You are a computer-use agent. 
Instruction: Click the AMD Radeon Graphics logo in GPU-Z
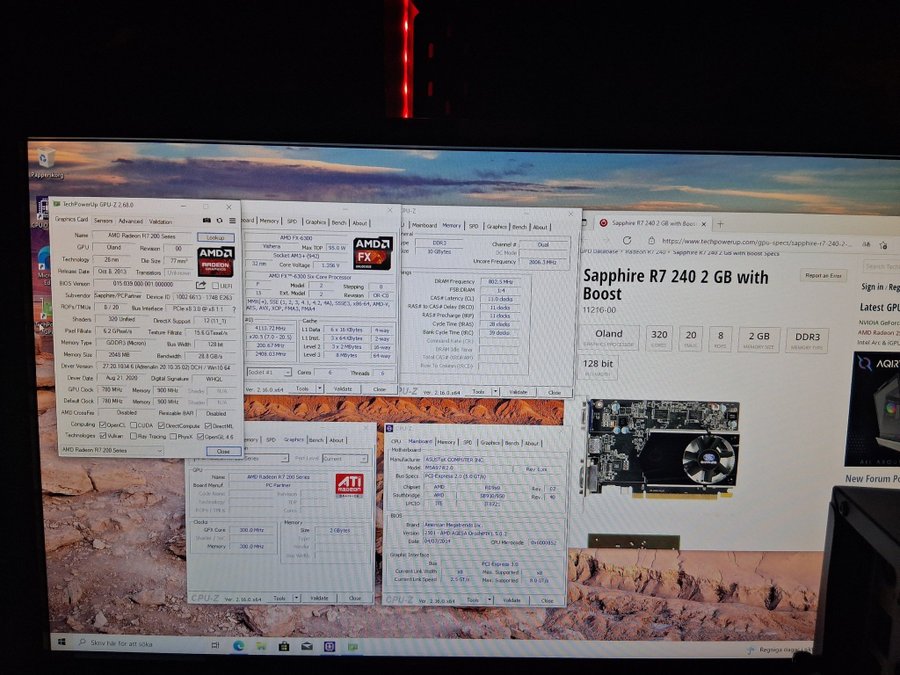pos(216,261)
